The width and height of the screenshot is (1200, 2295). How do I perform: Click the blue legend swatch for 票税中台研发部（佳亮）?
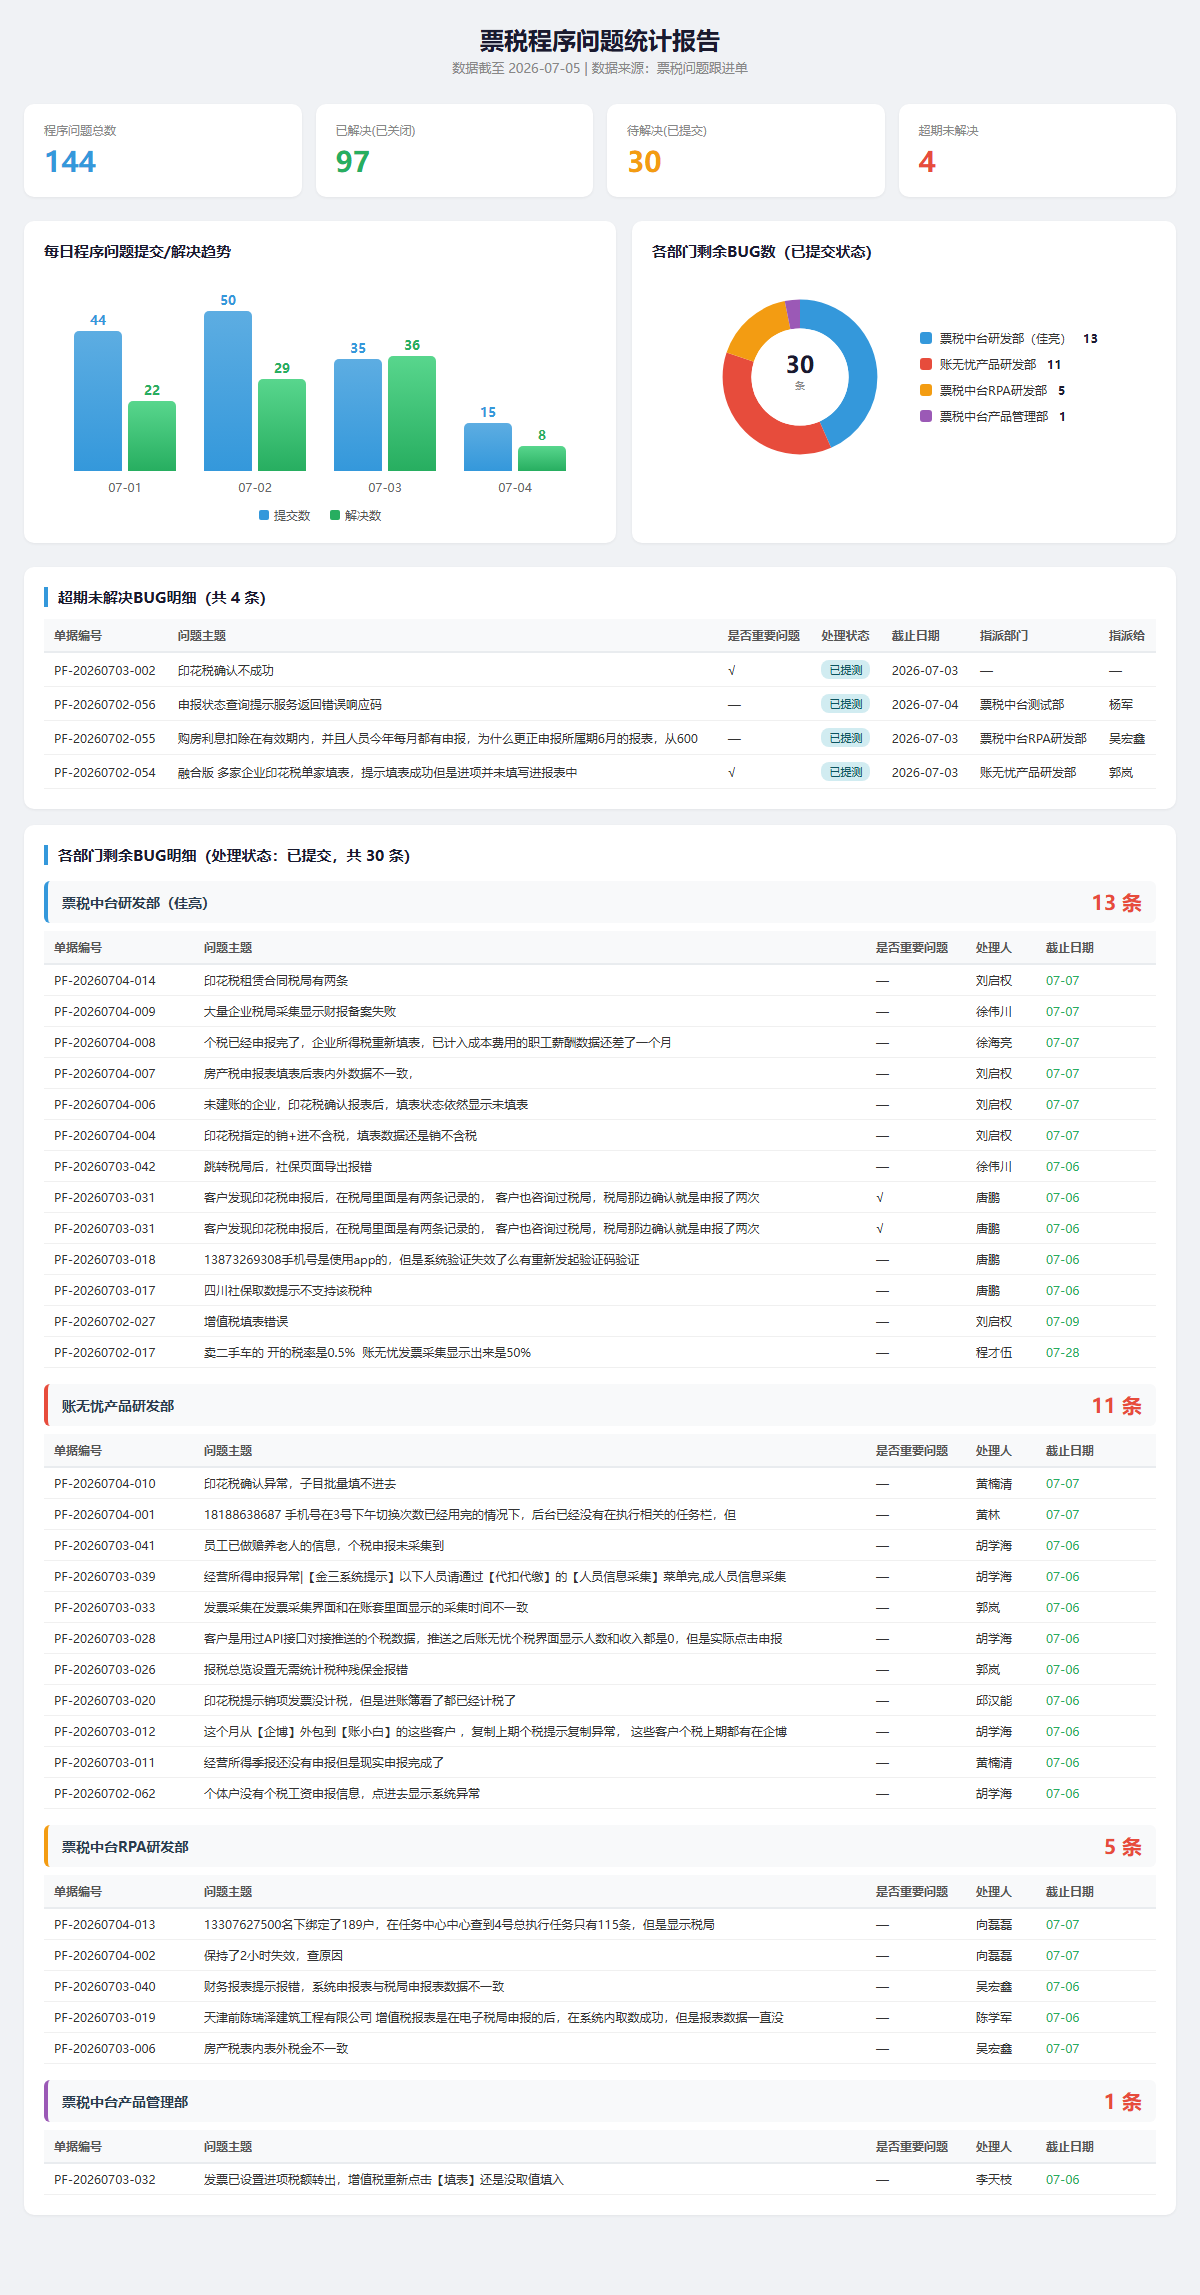tap(926, 338)
